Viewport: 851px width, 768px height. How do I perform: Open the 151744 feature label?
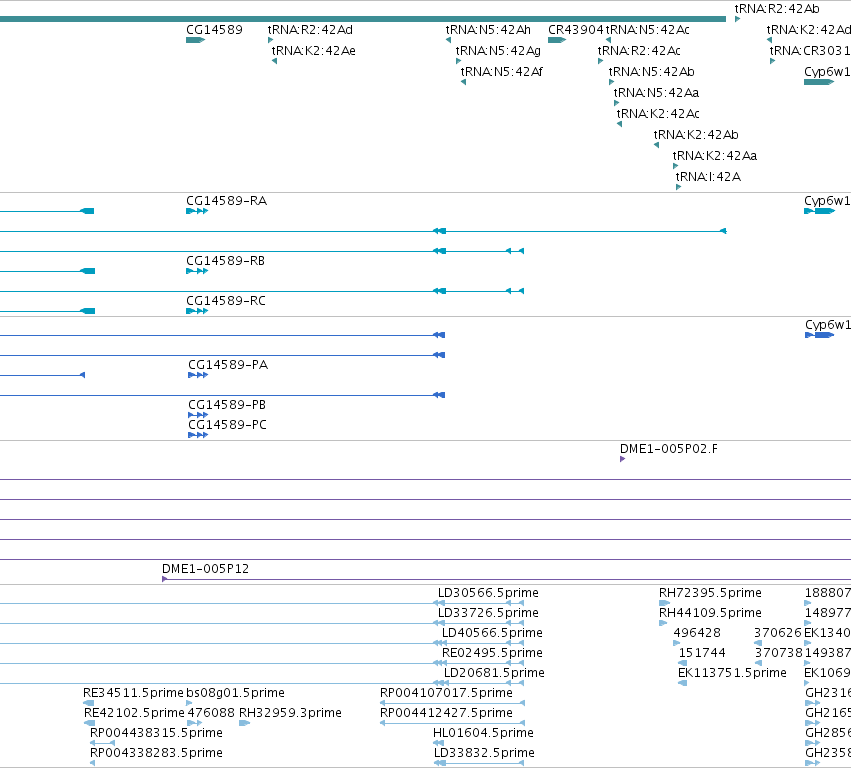702,653
